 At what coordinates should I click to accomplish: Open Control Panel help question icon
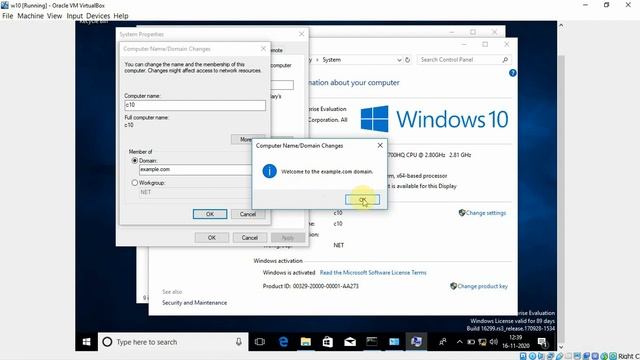coord(513,73)
